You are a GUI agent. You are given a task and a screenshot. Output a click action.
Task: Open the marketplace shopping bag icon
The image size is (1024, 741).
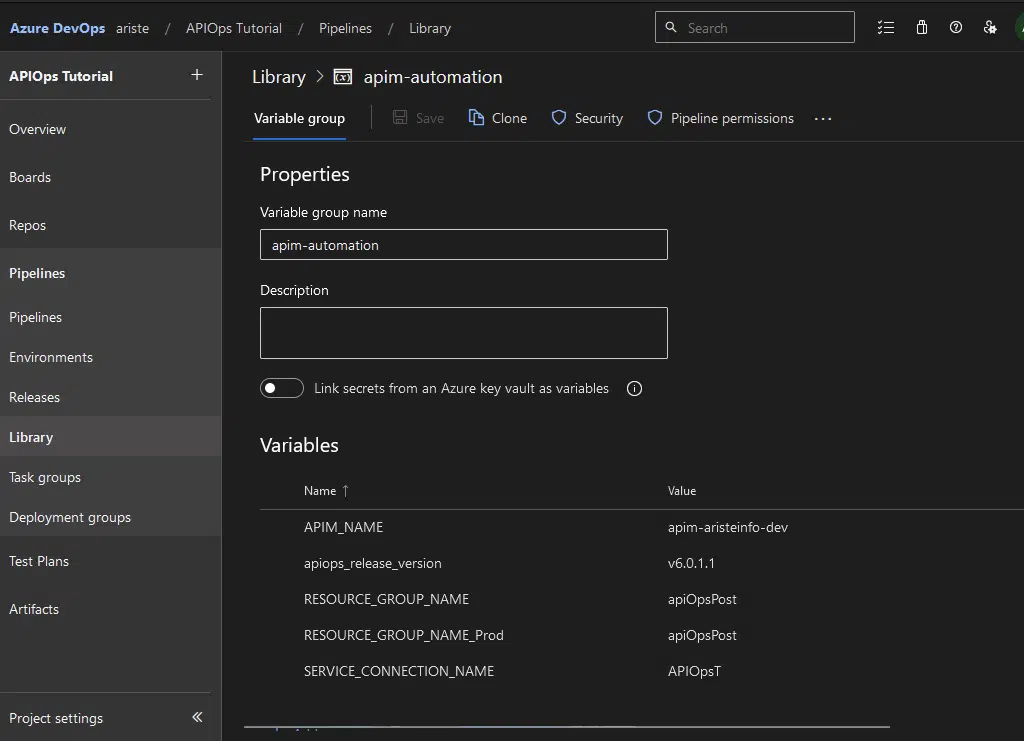921,28
